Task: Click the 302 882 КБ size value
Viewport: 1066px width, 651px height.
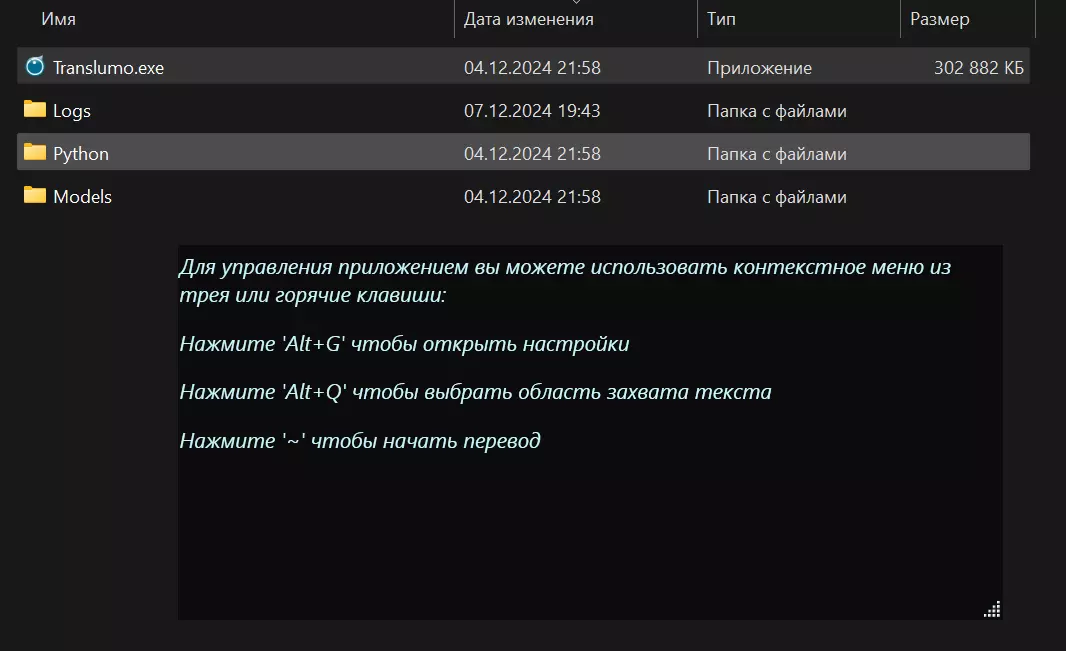Action: click(x=978, y=68)
